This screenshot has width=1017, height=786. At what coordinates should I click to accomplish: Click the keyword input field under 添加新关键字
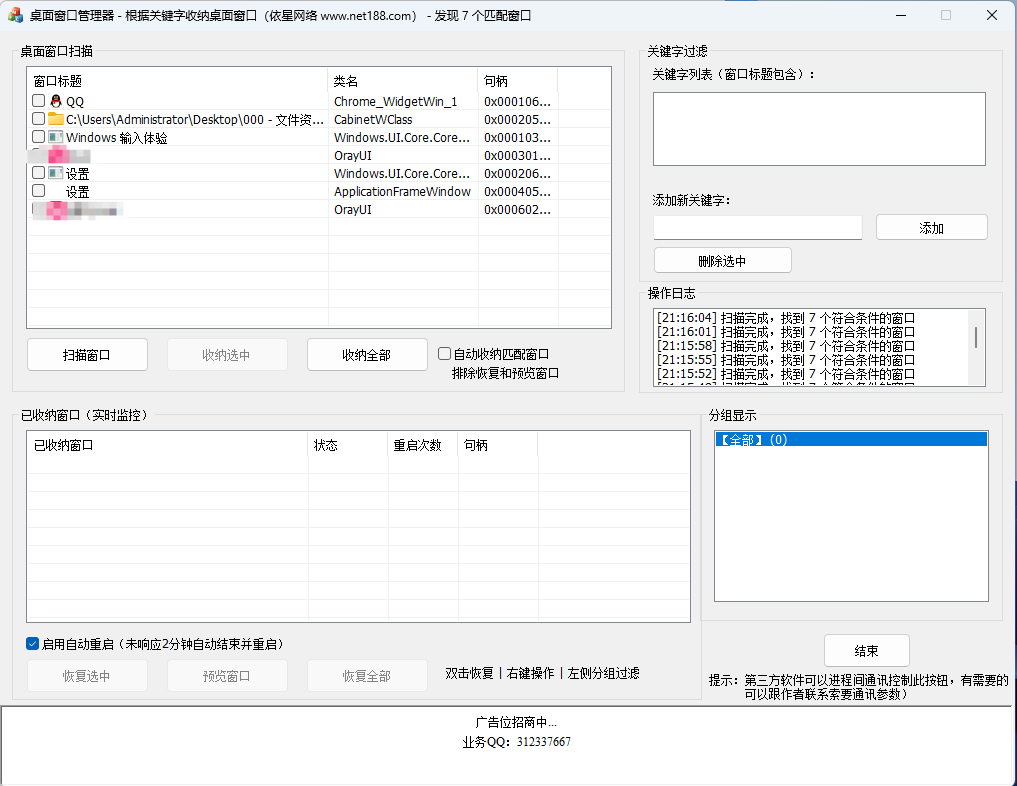[x=757, y=227]
